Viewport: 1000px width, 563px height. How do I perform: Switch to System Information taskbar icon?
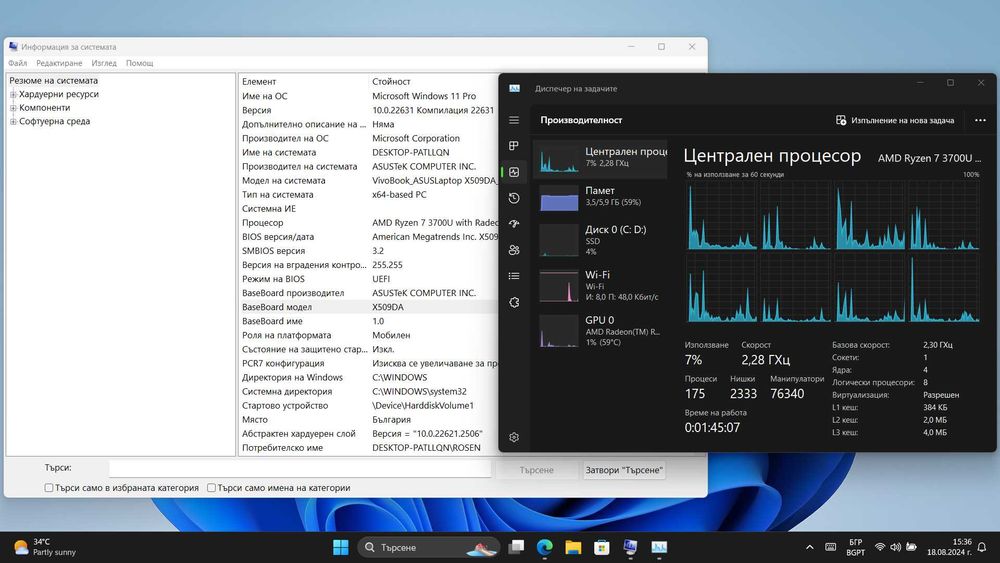[630, 547]
